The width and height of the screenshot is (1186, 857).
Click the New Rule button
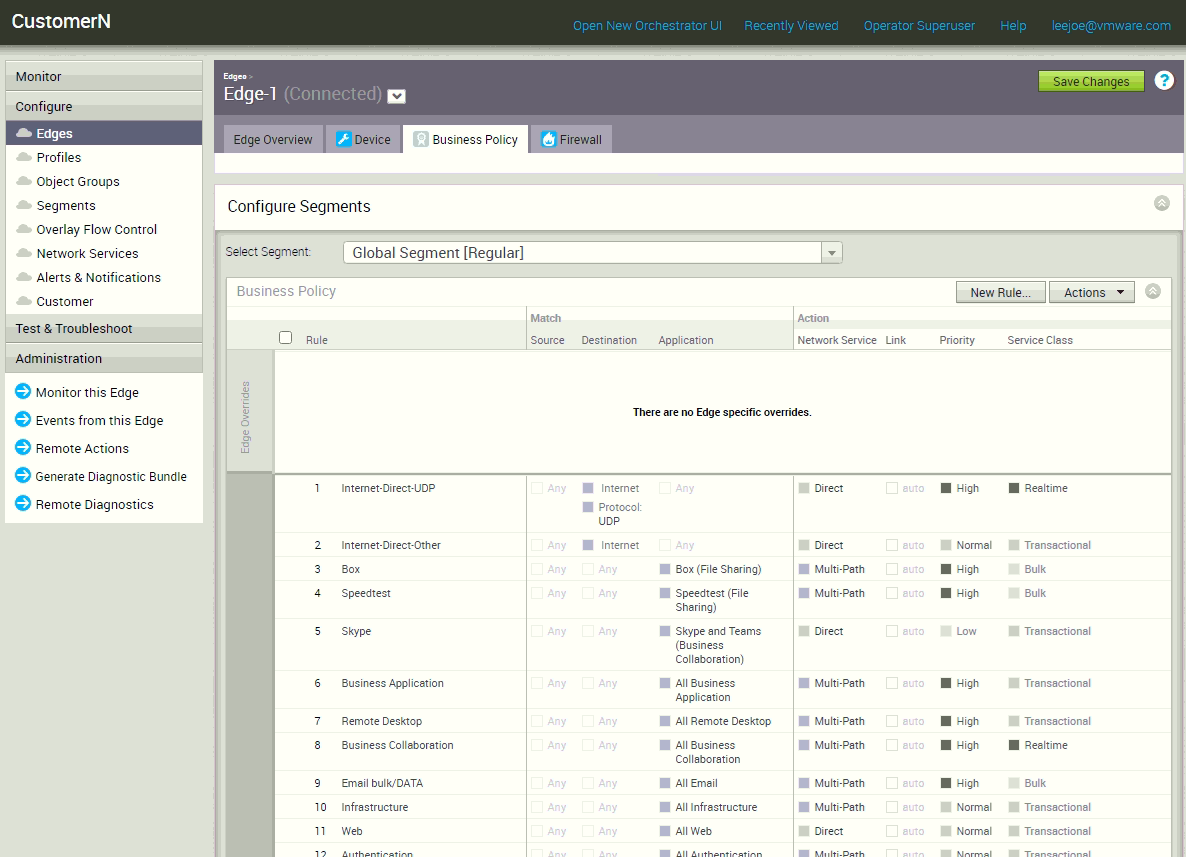coord(1001,292)
